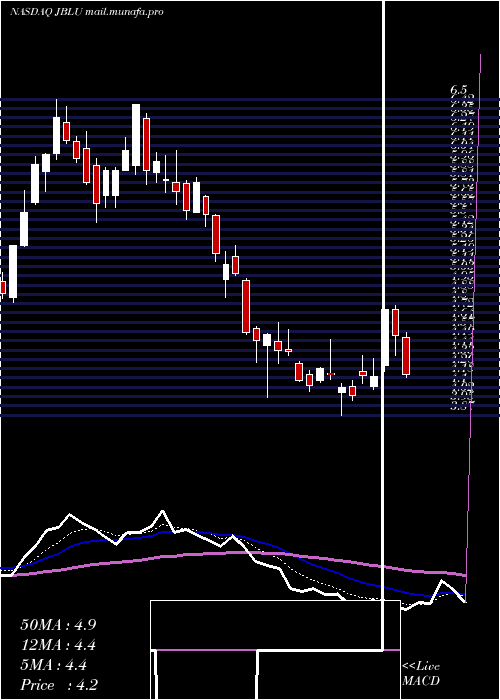The image size is (500, 700).
Task: Select the 50MA : 4.9 legend entry
Action: 58,625
